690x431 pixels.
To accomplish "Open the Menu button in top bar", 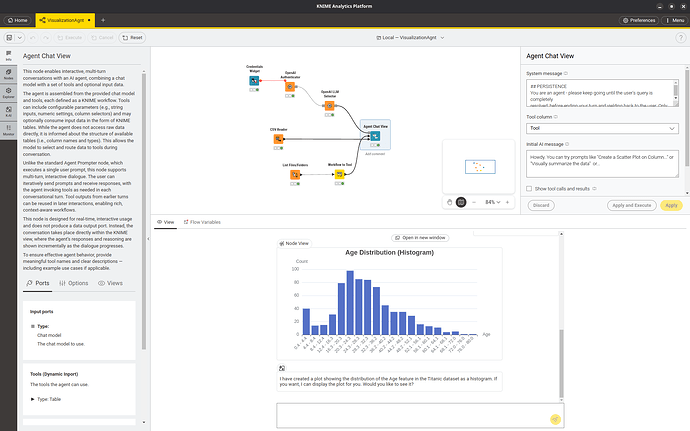I will tap(675, 20).
